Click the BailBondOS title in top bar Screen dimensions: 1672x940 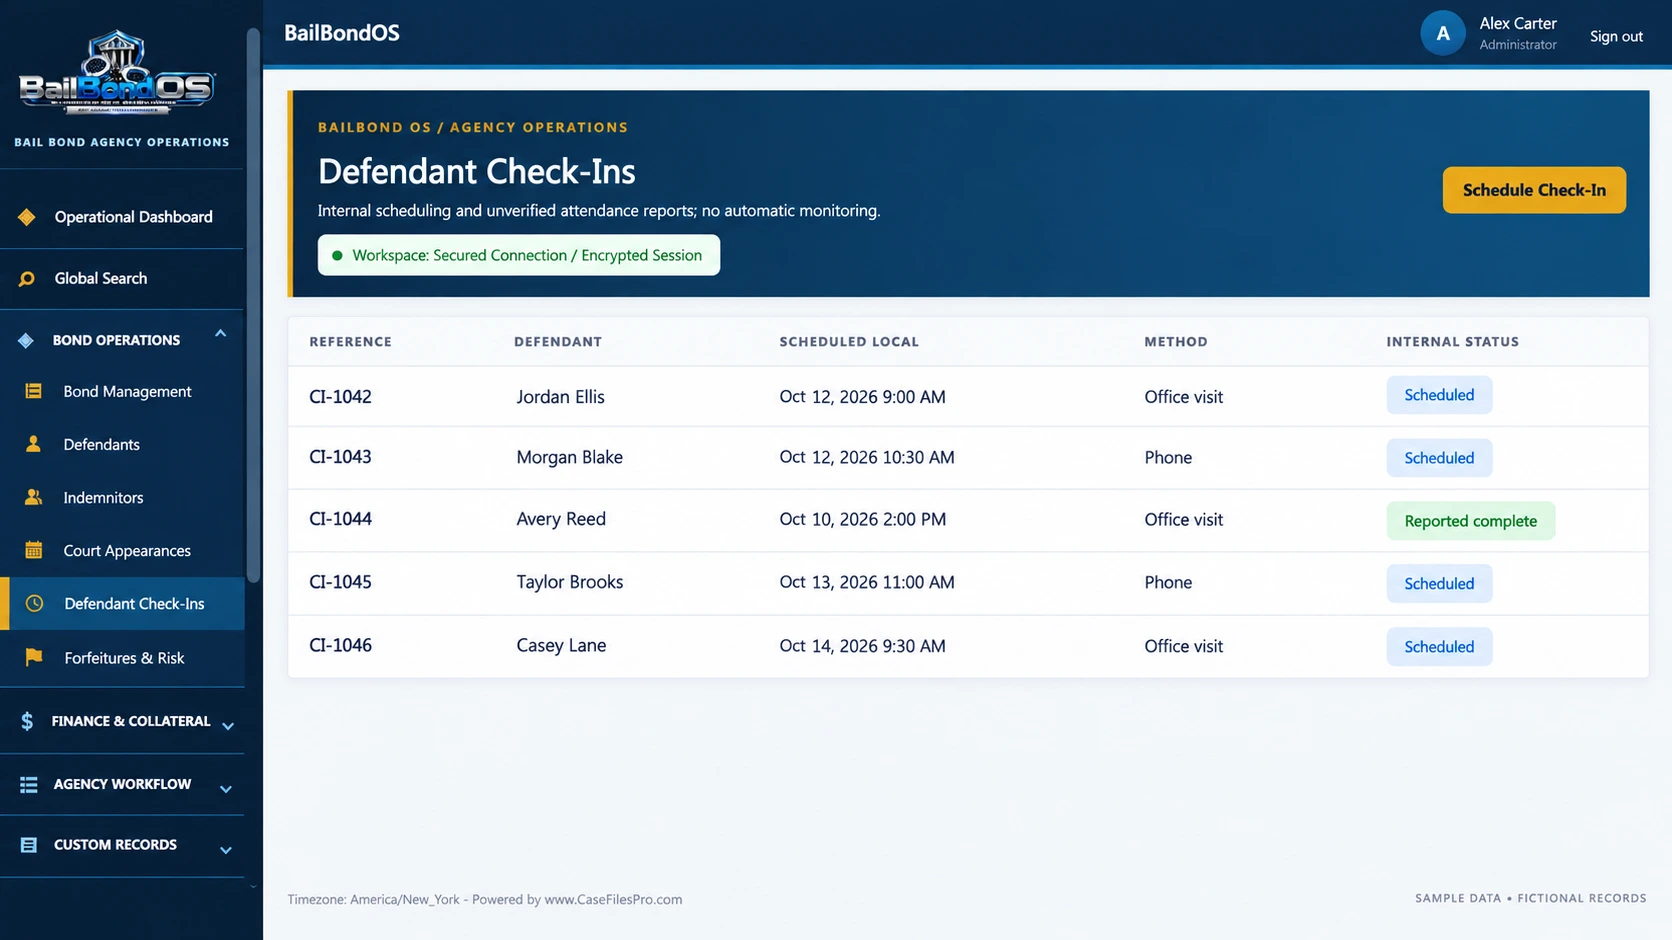(342, 33)
